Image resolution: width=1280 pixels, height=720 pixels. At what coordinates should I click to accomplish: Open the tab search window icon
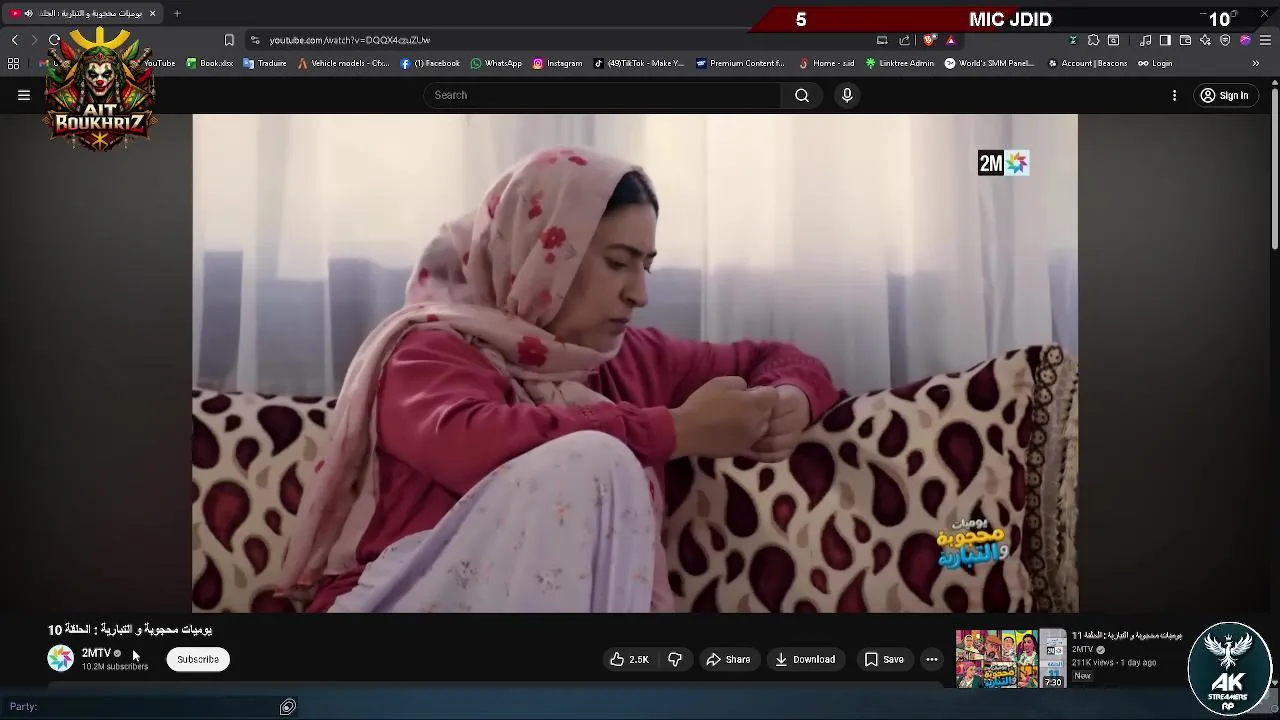(1113, 40)
